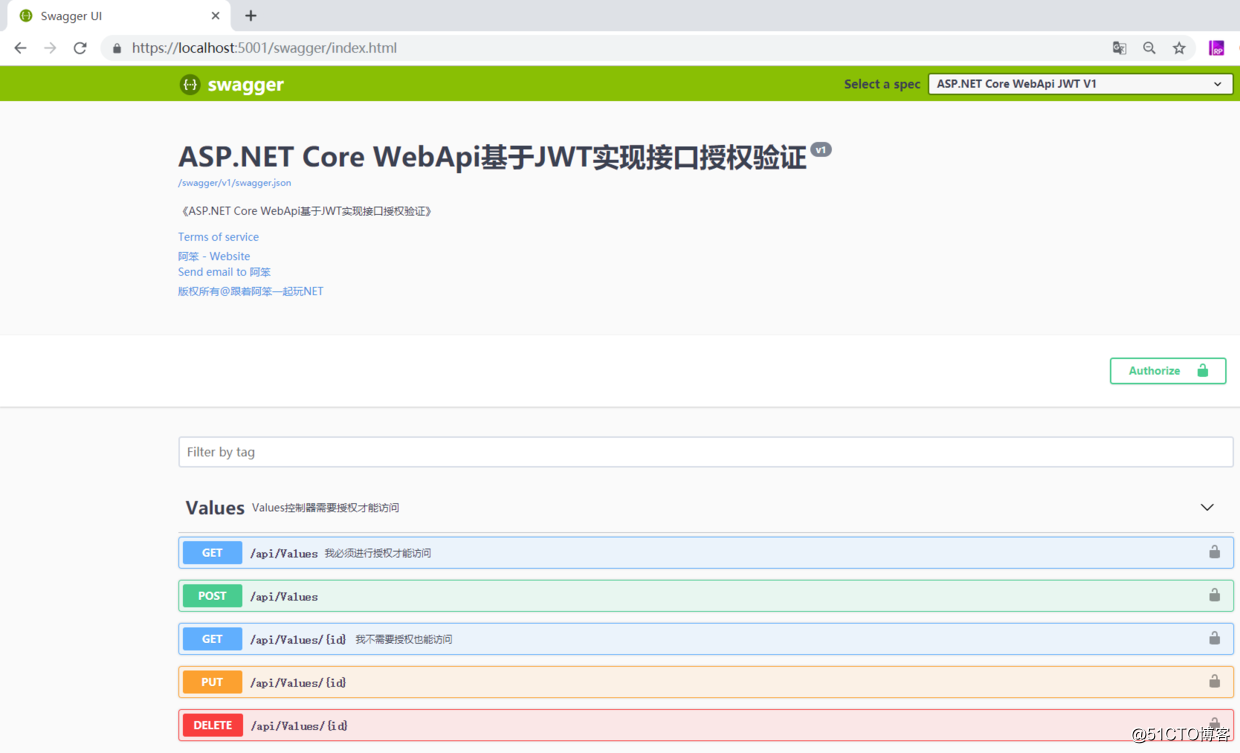Open the zoom magnifier icon
1240x753 pixels.
pos(1149,48)
